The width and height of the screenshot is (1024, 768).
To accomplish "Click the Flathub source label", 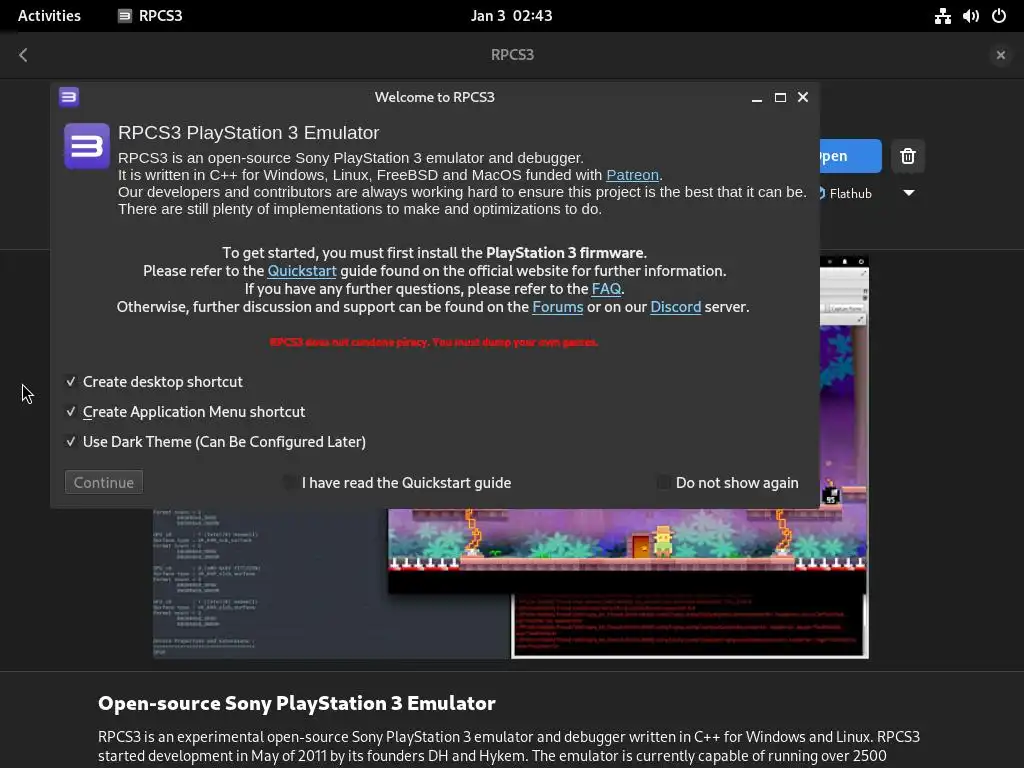I will point(850,193).
